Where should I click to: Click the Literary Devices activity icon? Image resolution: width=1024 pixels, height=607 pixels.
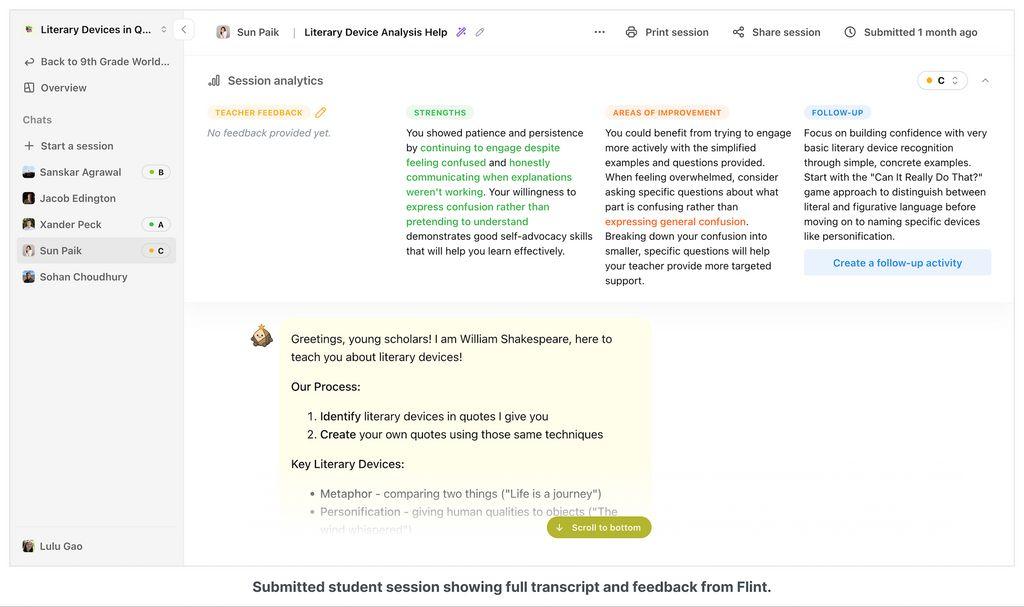[28, 29]
